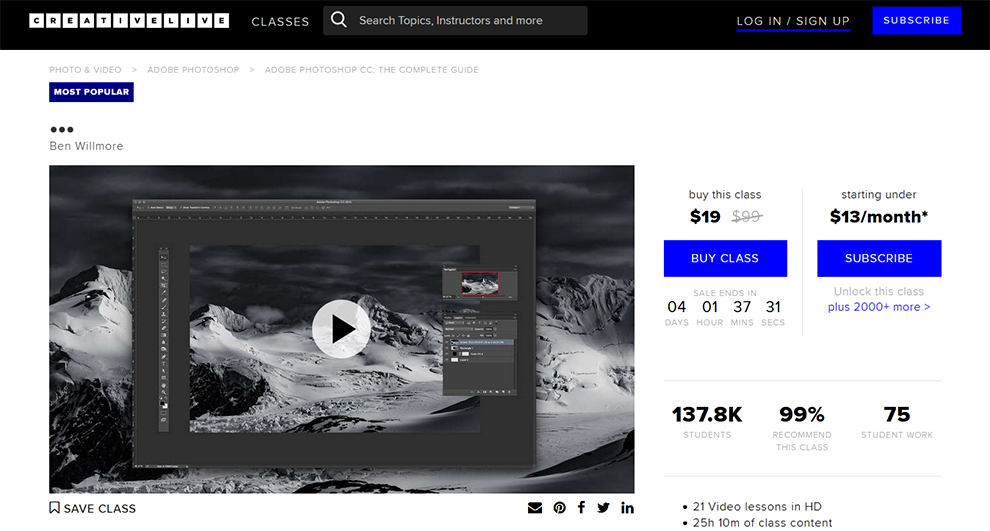Go to Photo & Video breadcrumb
This screenshot has width=990, height=531.
click(85, 70)
